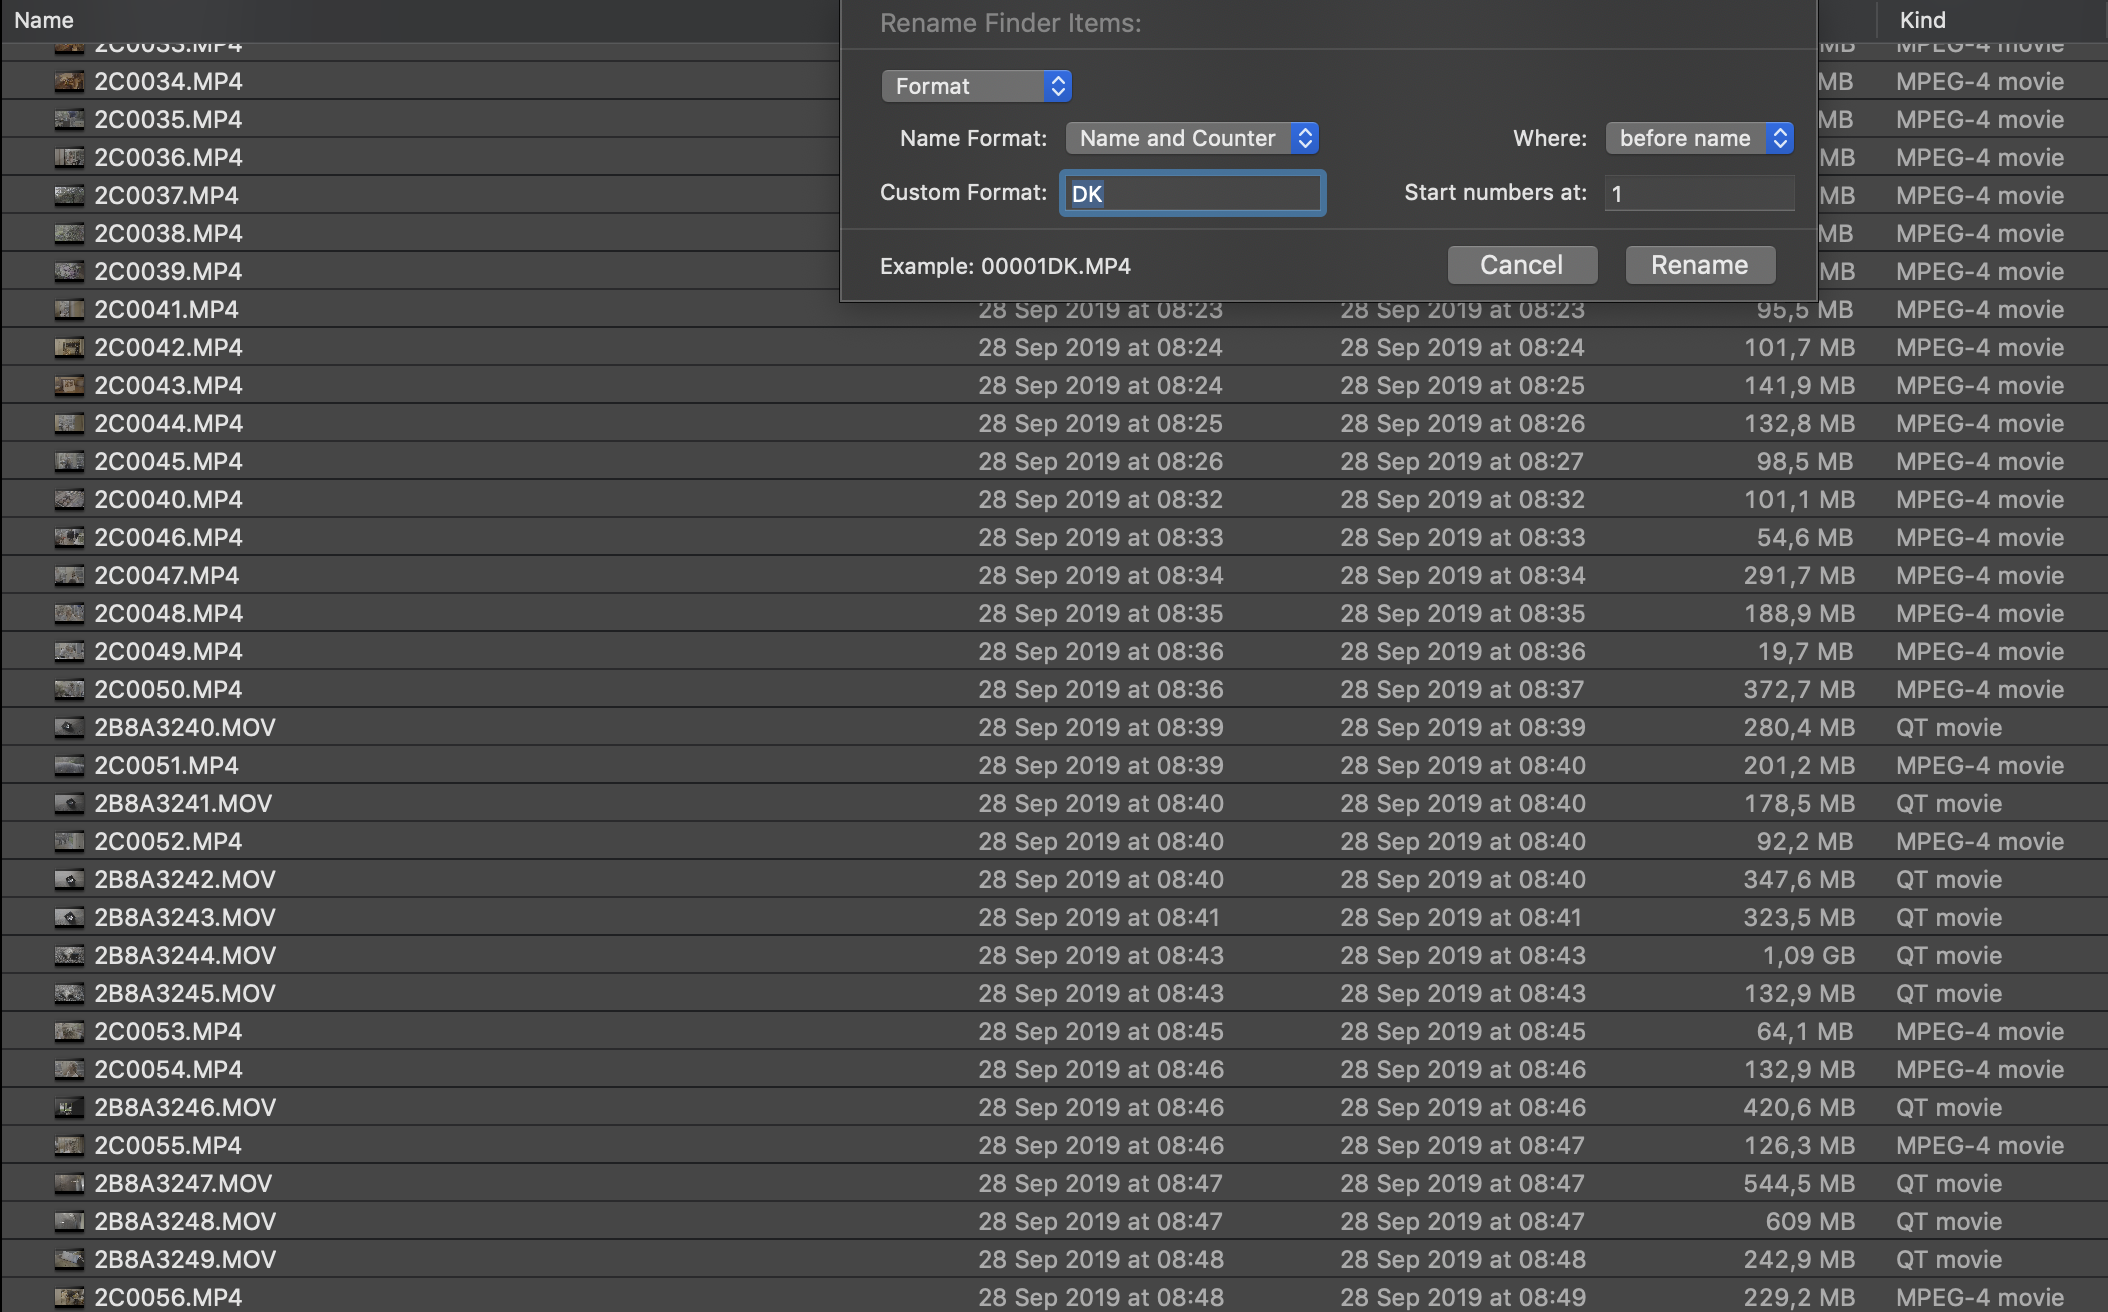Click the thumbnail icon of 2B8A3244.MOV
Viewport: 2108px width, 1312px height.
[x=70, y=955]
